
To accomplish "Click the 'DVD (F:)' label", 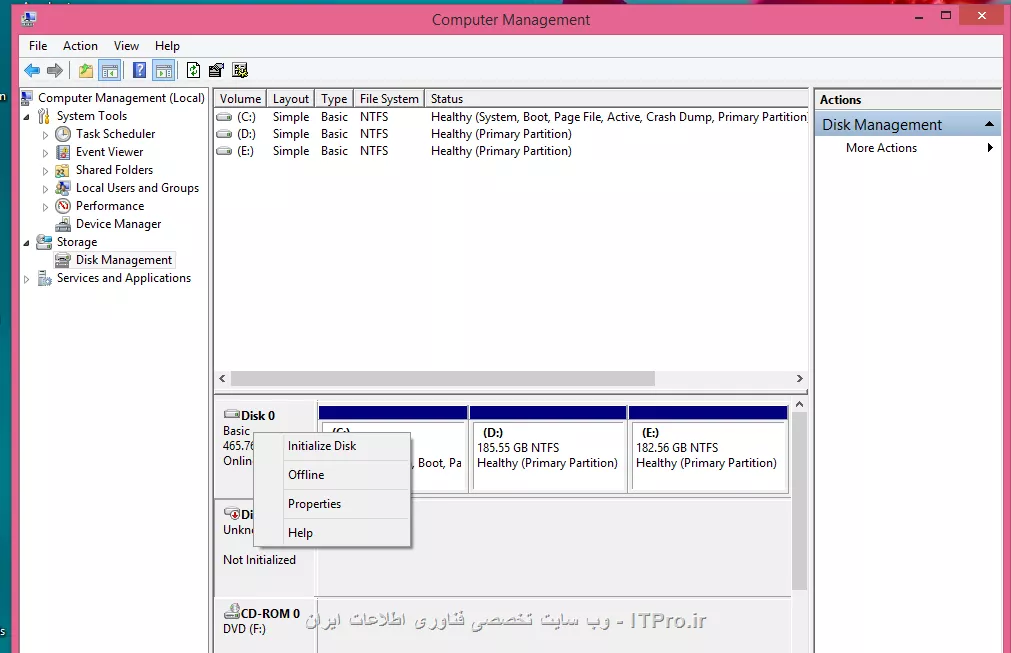I will (244, 629).
